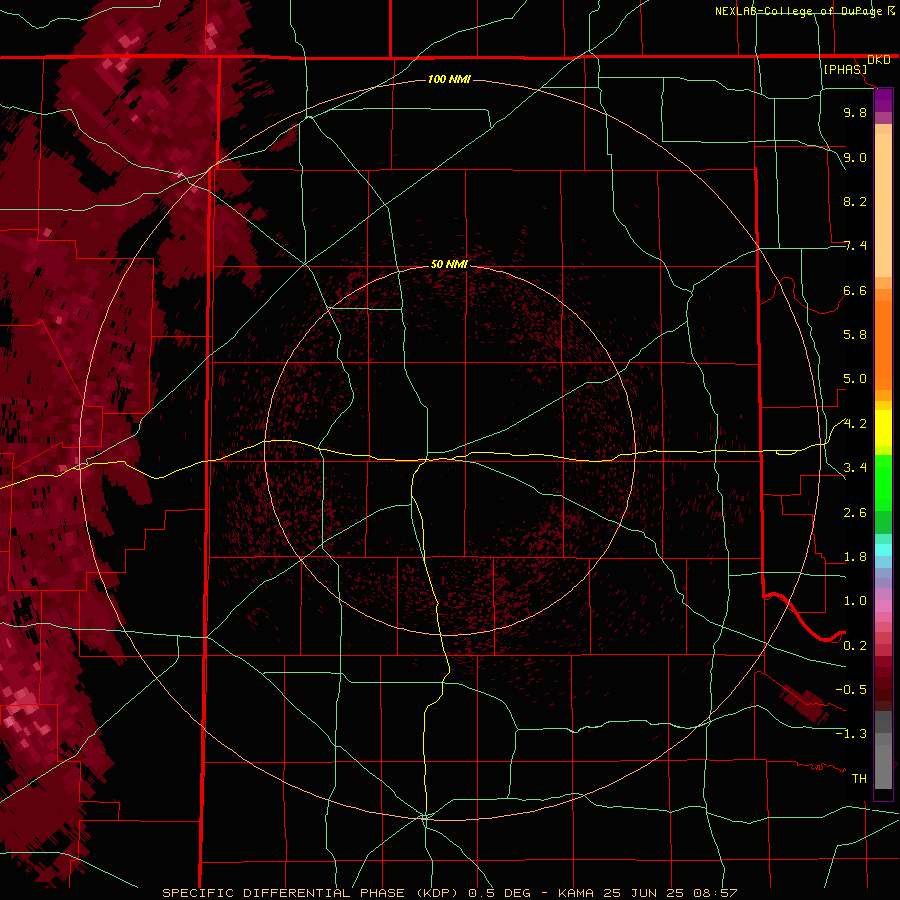Click the 8.2 value on the color scale
Screen dimensions: 900x900
click(855, 201)
